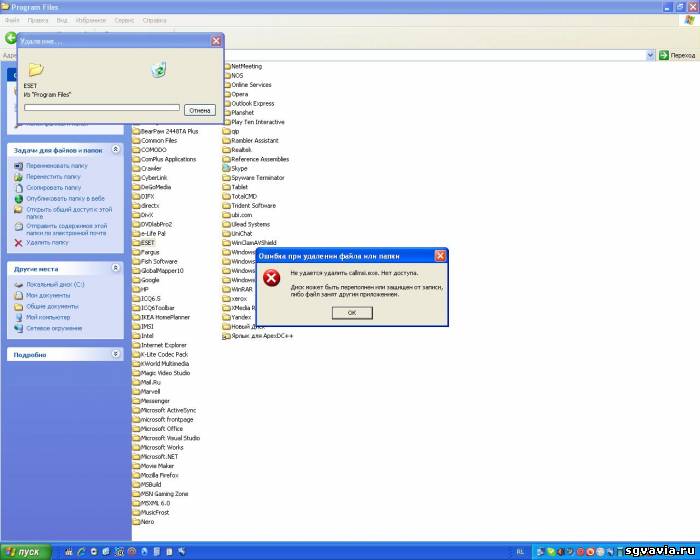Select the Opera folder icon
700x560 pixels.
[x=226, y=94]
